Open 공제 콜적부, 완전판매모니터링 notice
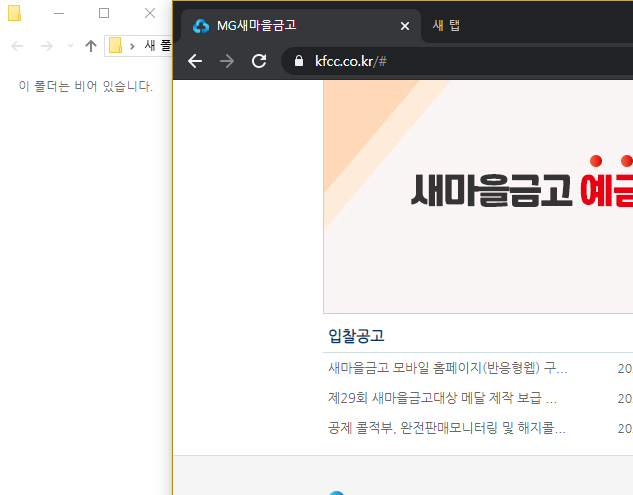Screen dimensions: 633x495 (446, 428)
